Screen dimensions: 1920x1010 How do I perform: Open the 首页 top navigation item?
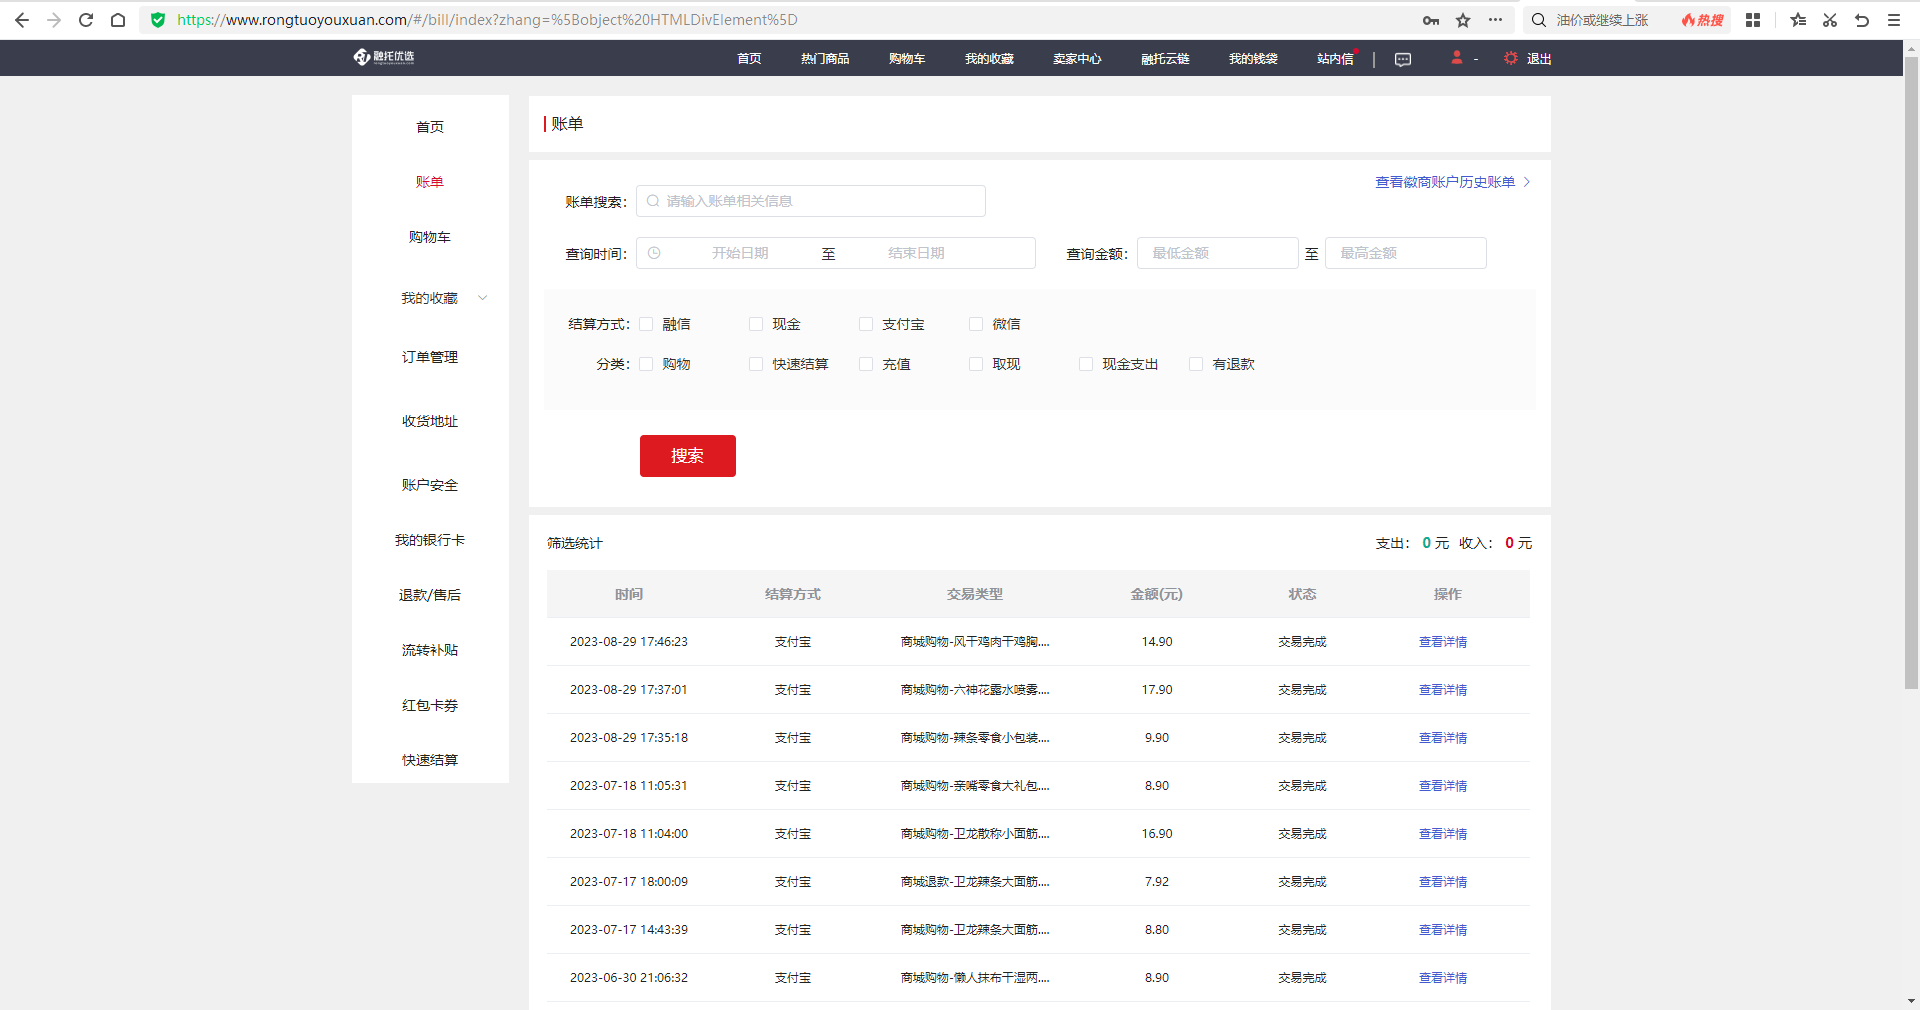click(x=749, y=59)
